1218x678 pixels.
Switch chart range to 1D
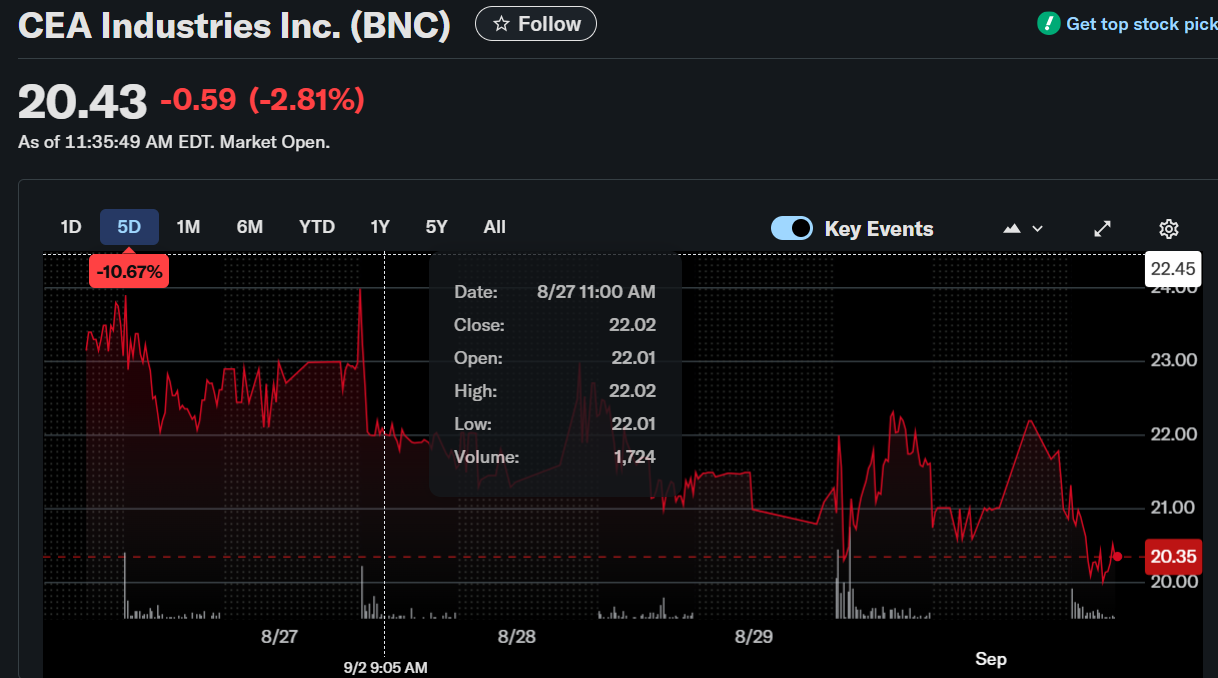[70, 227]
